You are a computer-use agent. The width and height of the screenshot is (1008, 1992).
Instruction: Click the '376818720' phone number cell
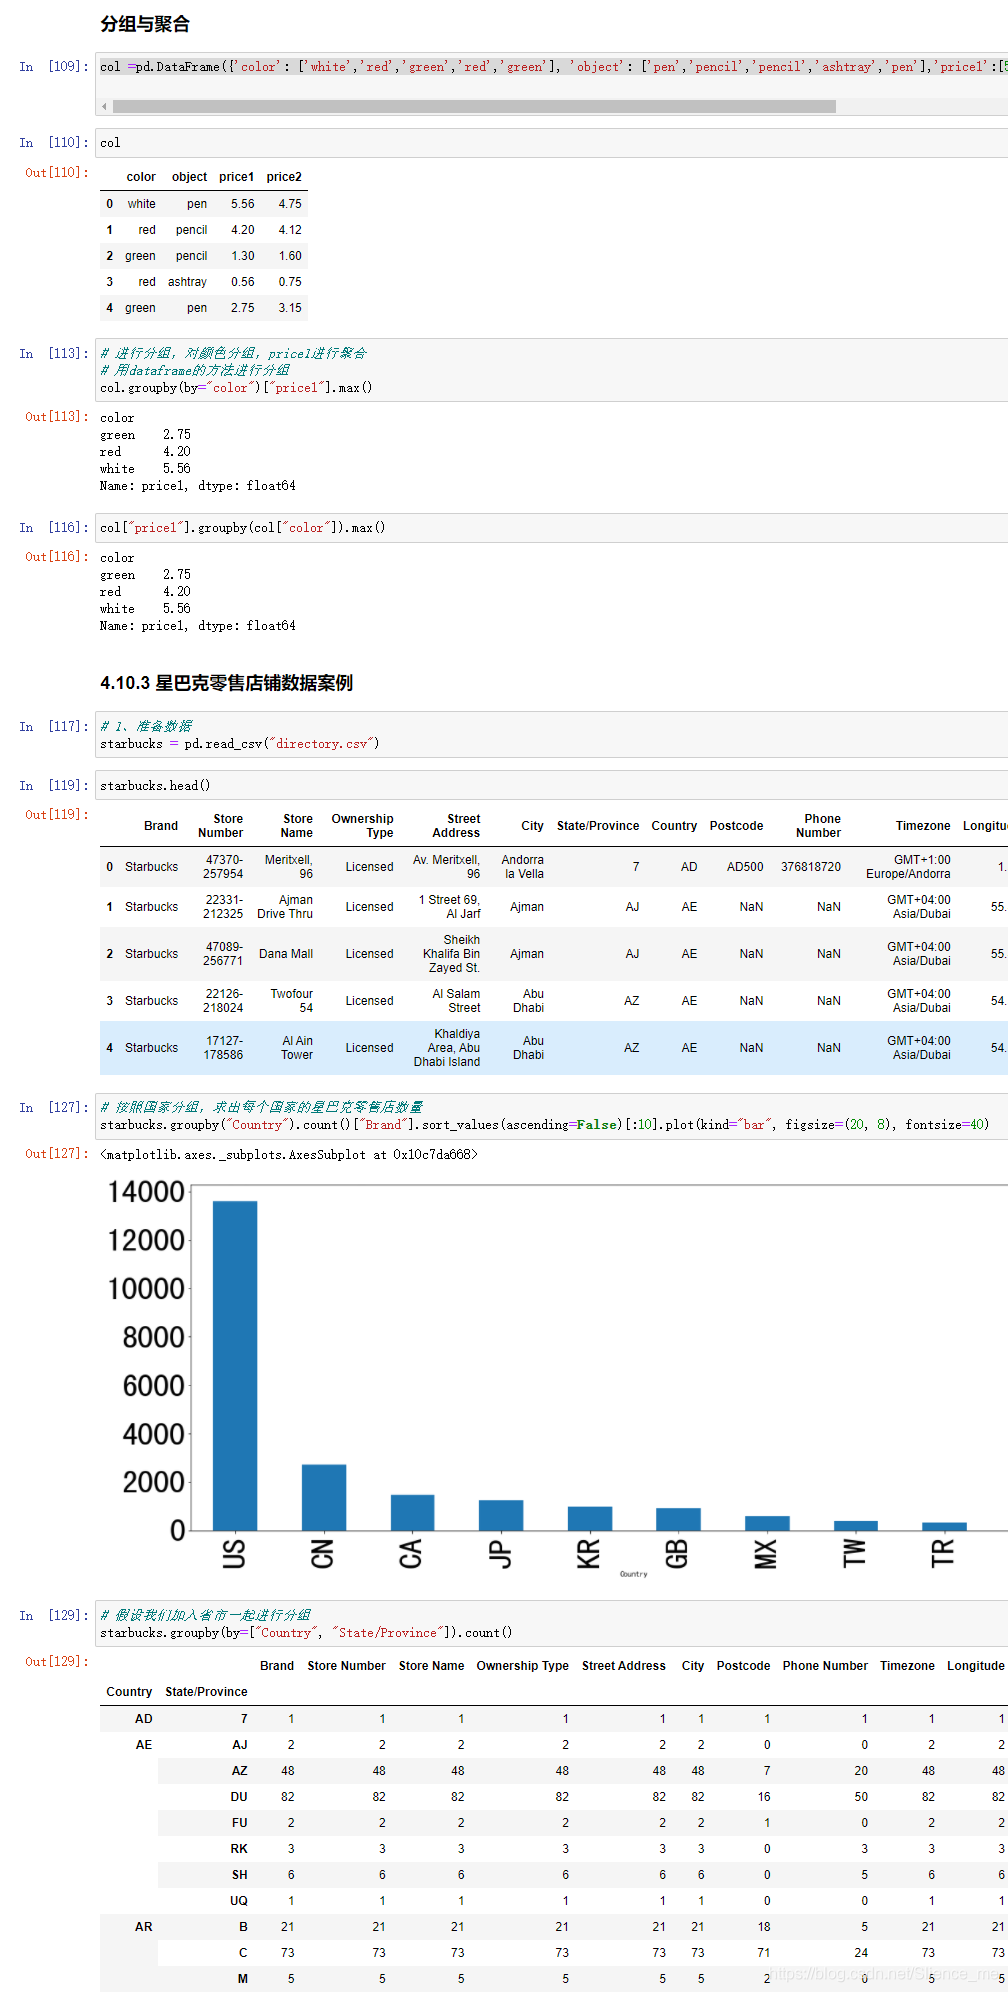tap(811, 867)
